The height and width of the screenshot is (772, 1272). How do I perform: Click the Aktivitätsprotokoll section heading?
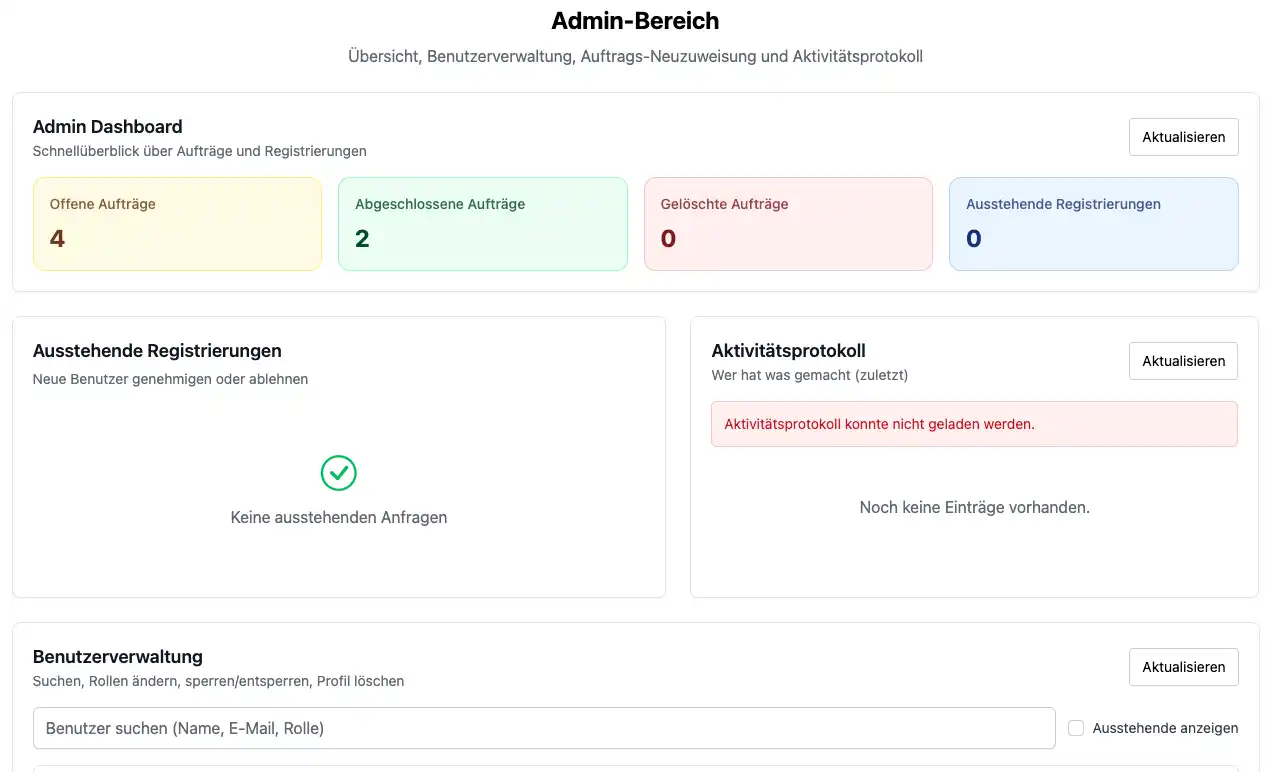tap(788, 351)
